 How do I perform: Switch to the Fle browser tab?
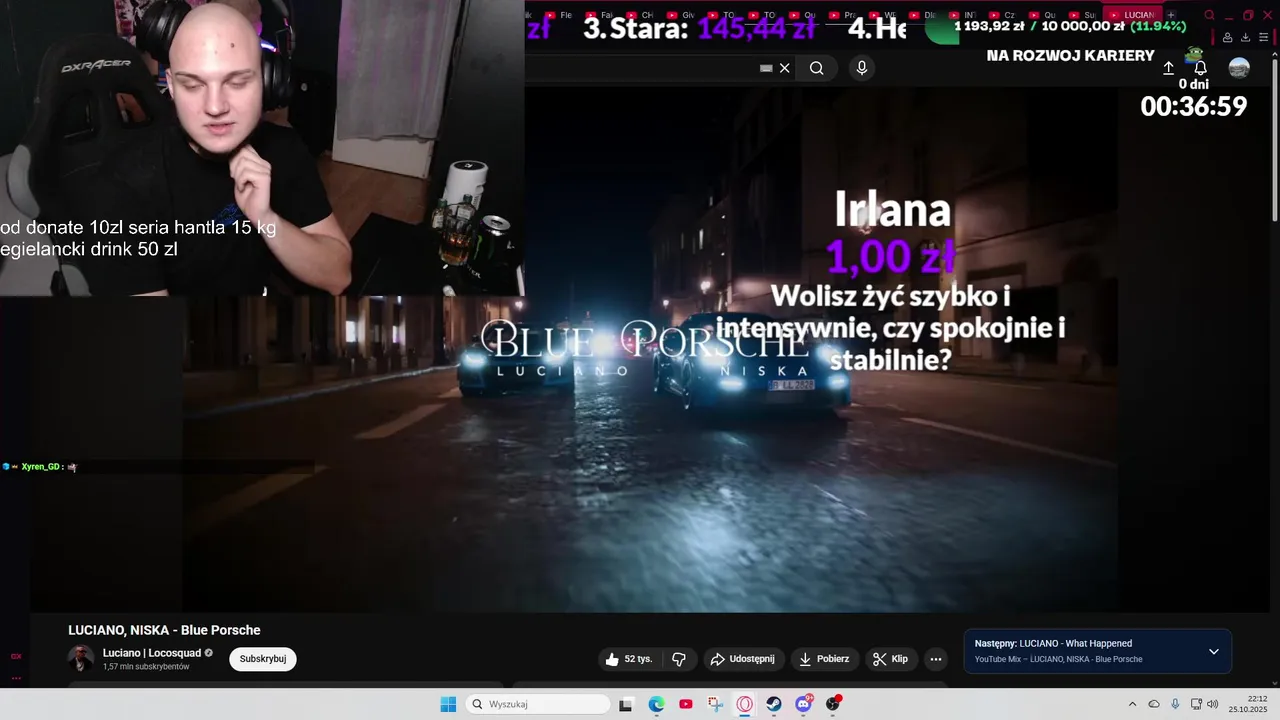(559, 15)
